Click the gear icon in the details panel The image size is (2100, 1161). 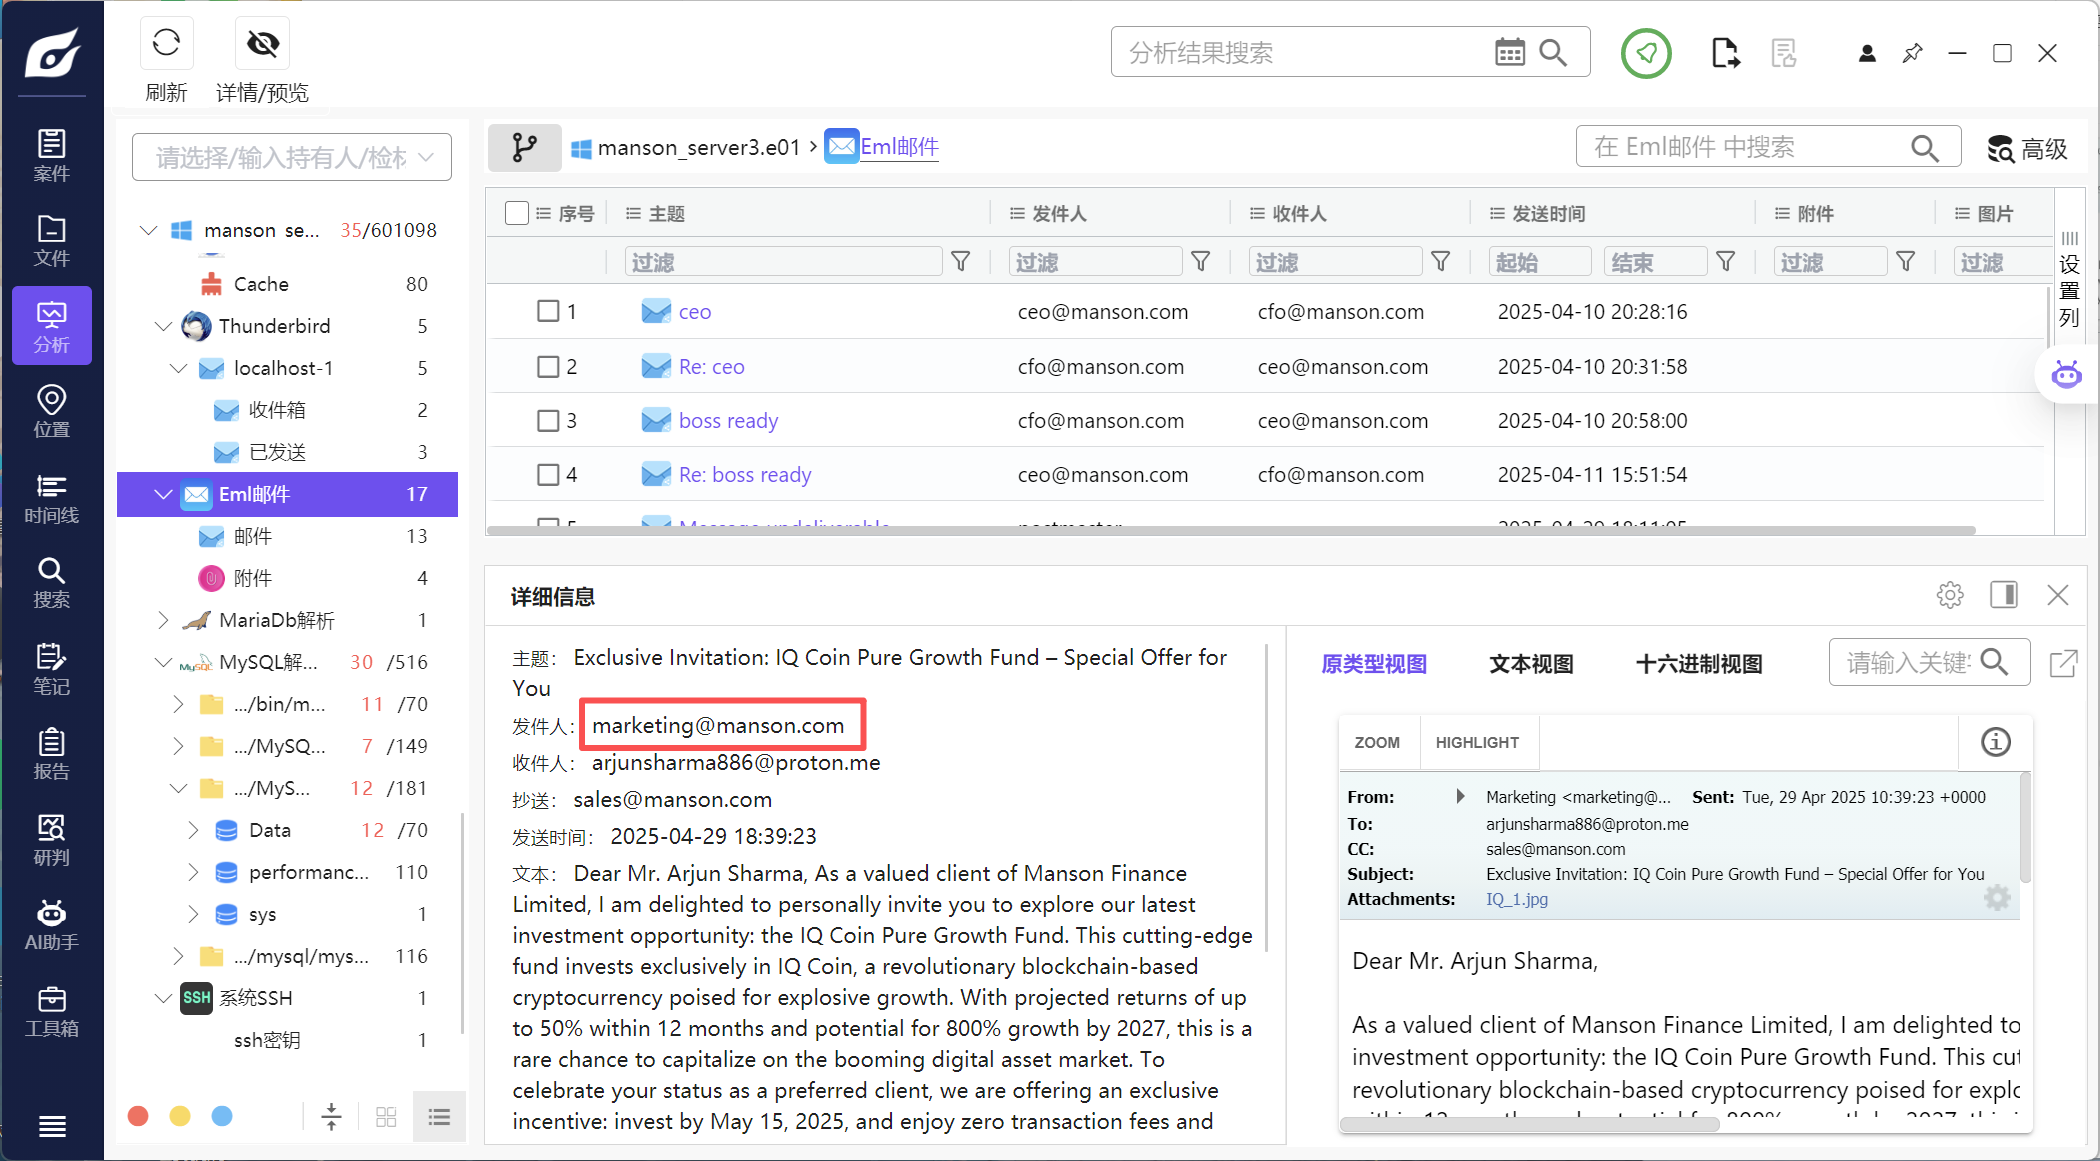(x=1949, y=596)
